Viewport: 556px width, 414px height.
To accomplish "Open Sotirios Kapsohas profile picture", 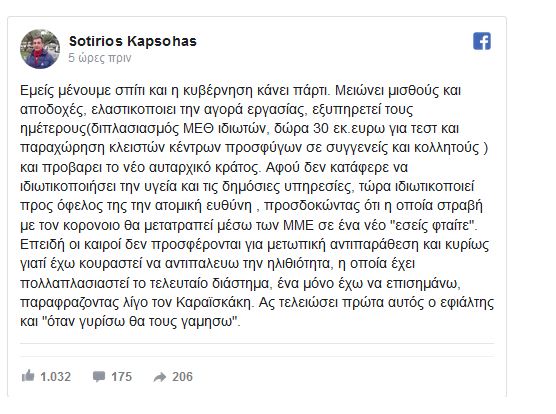I will pos(40,49).
